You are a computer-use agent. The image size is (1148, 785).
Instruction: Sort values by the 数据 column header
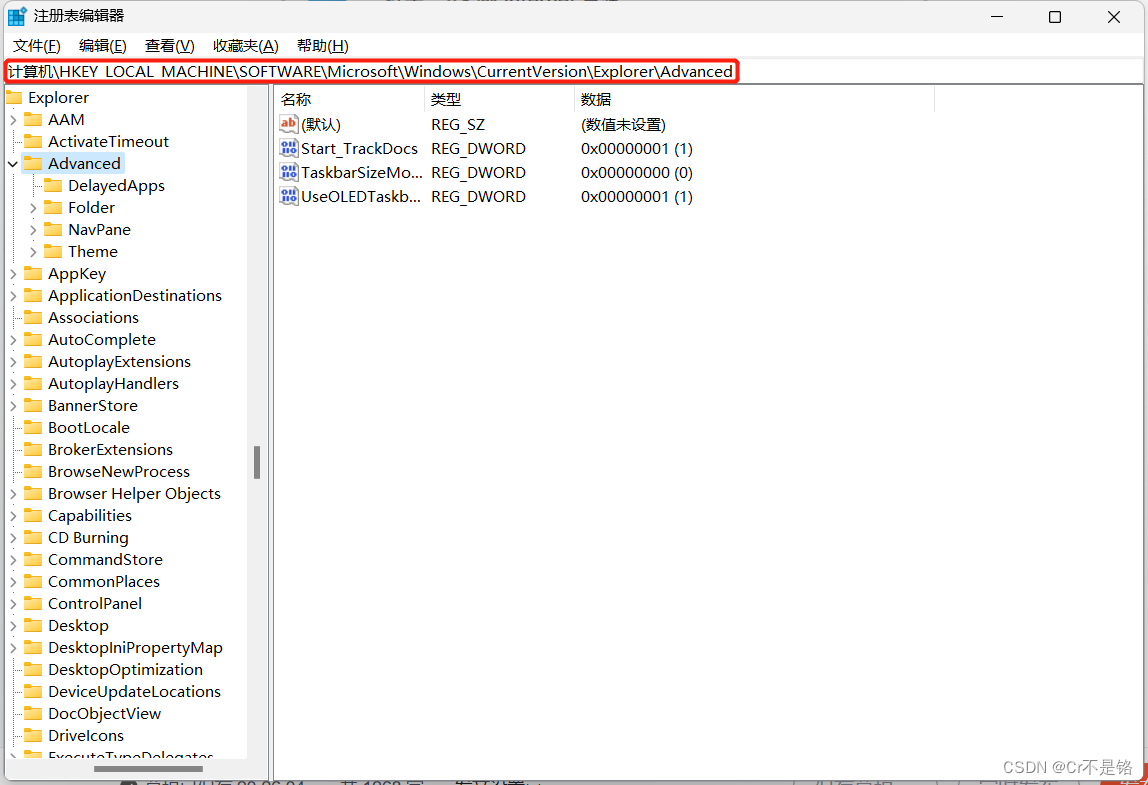[x=754, y=100]
